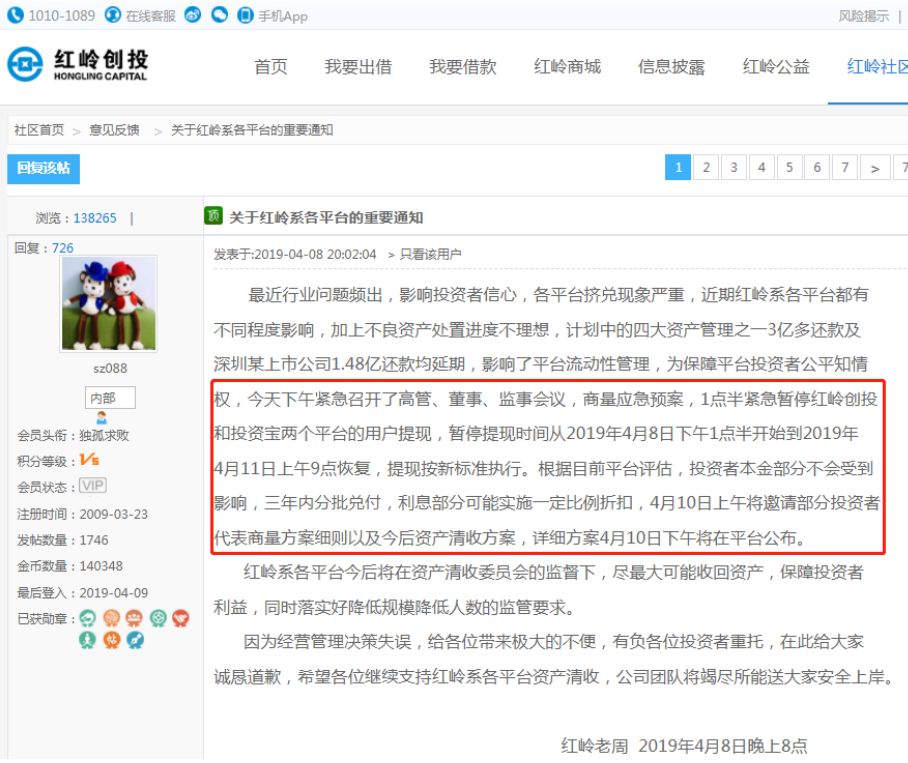Open 红岭商城 navigation item
Viewport: 908px width, 763px height.
[568, 67]
